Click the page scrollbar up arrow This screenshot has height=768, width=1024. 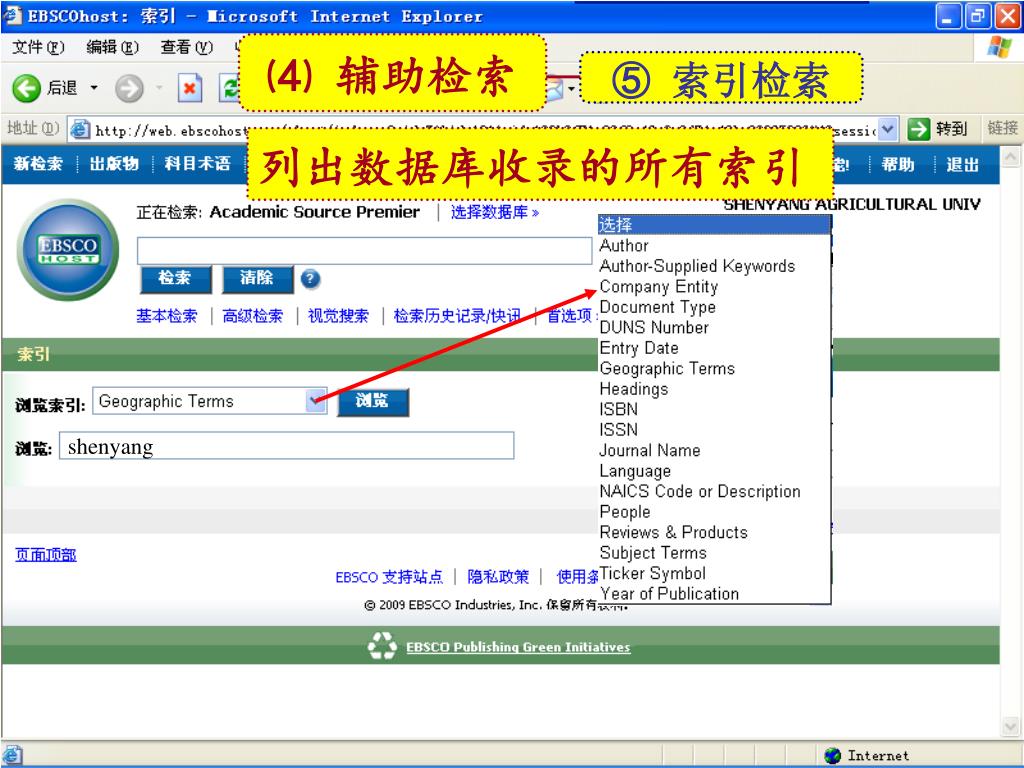[1010, 157]
